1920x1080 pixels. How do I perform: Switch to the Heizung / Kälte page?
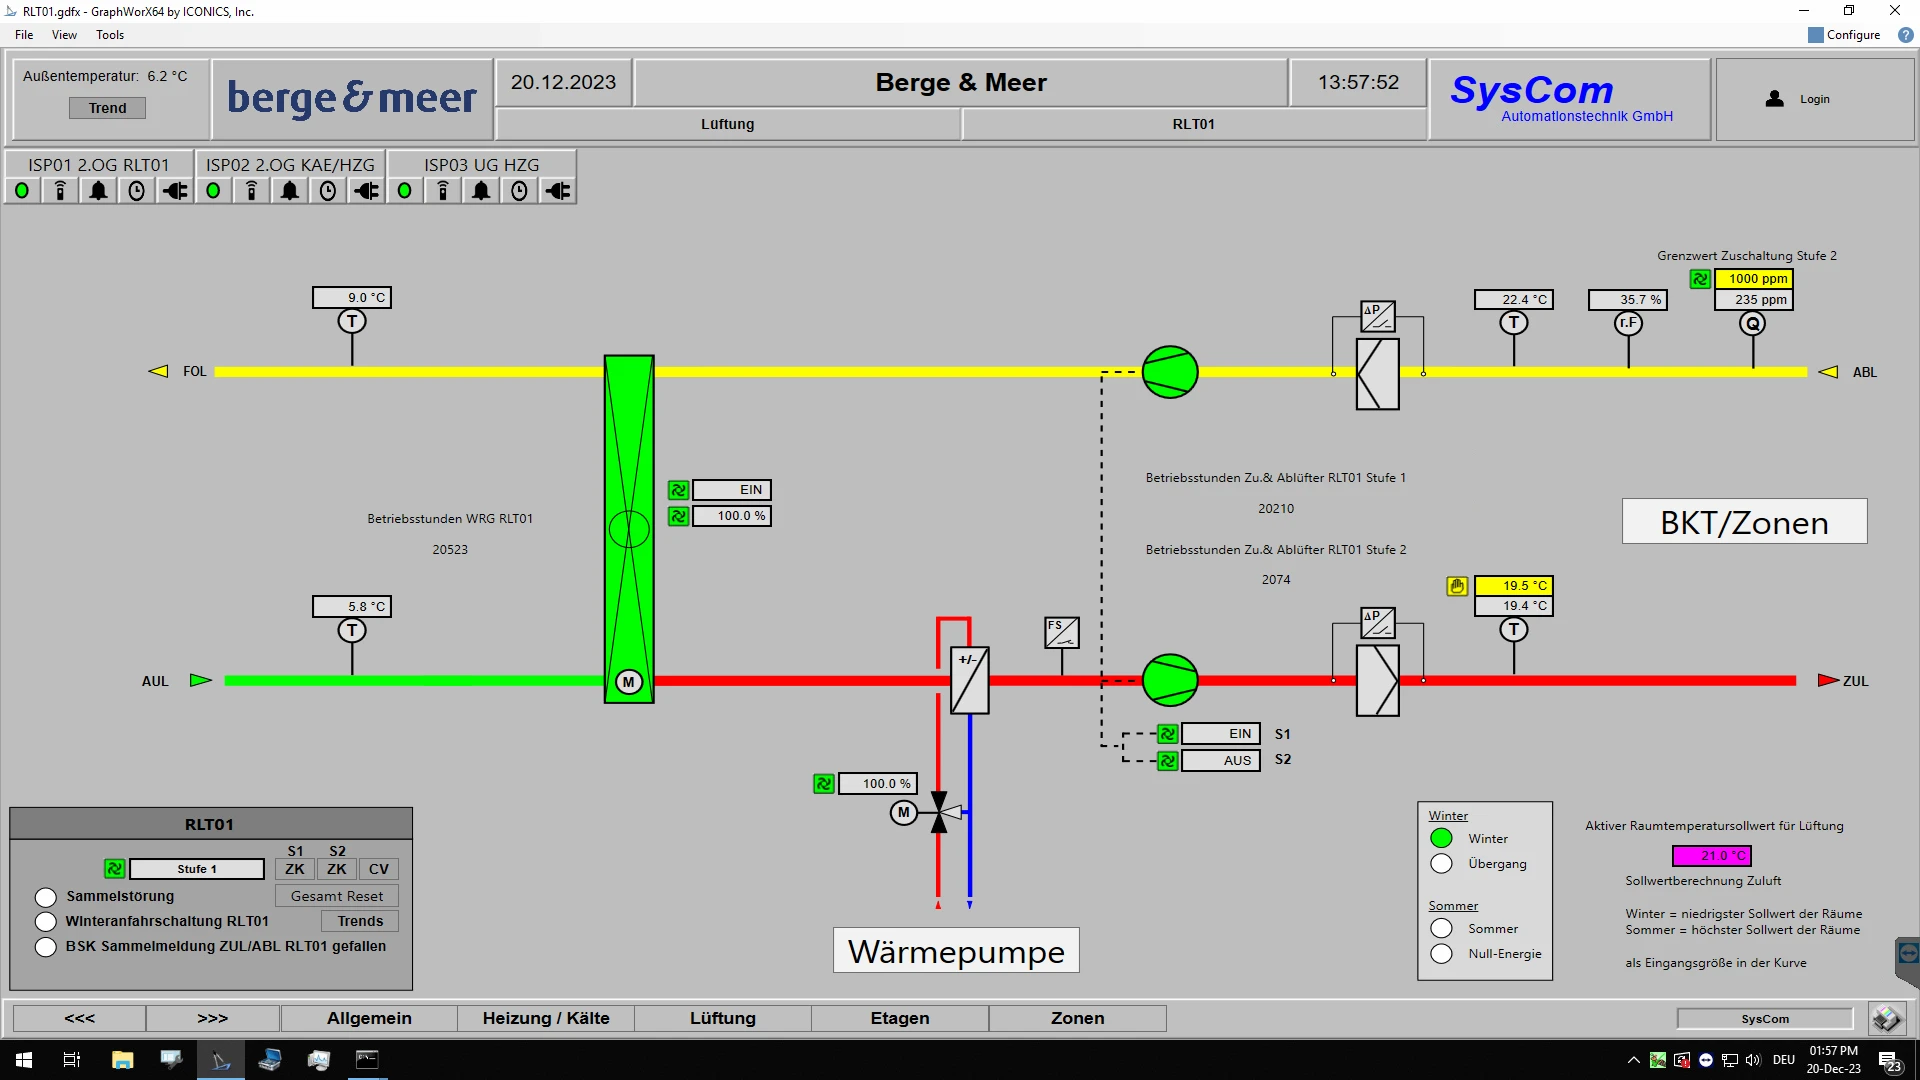546,1018
